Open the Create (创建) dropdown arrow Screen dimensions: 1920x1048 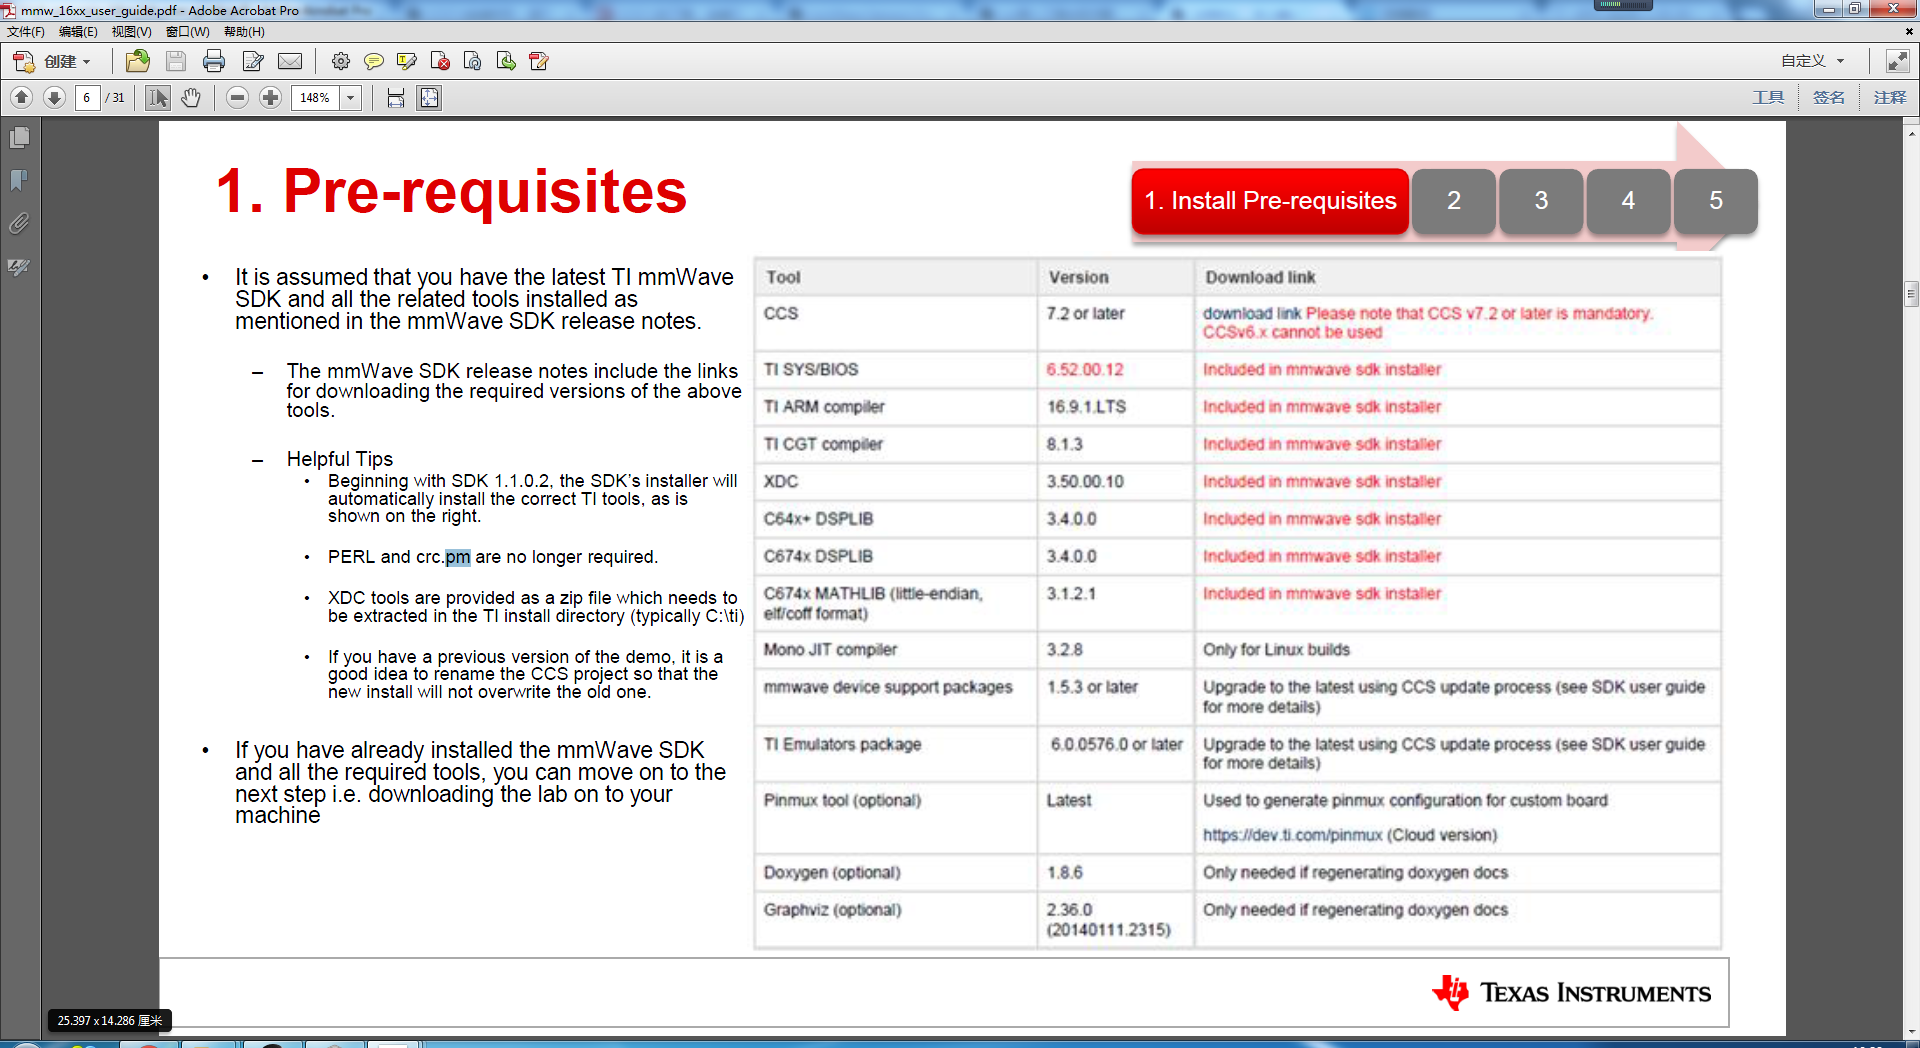tap(87, 62)
